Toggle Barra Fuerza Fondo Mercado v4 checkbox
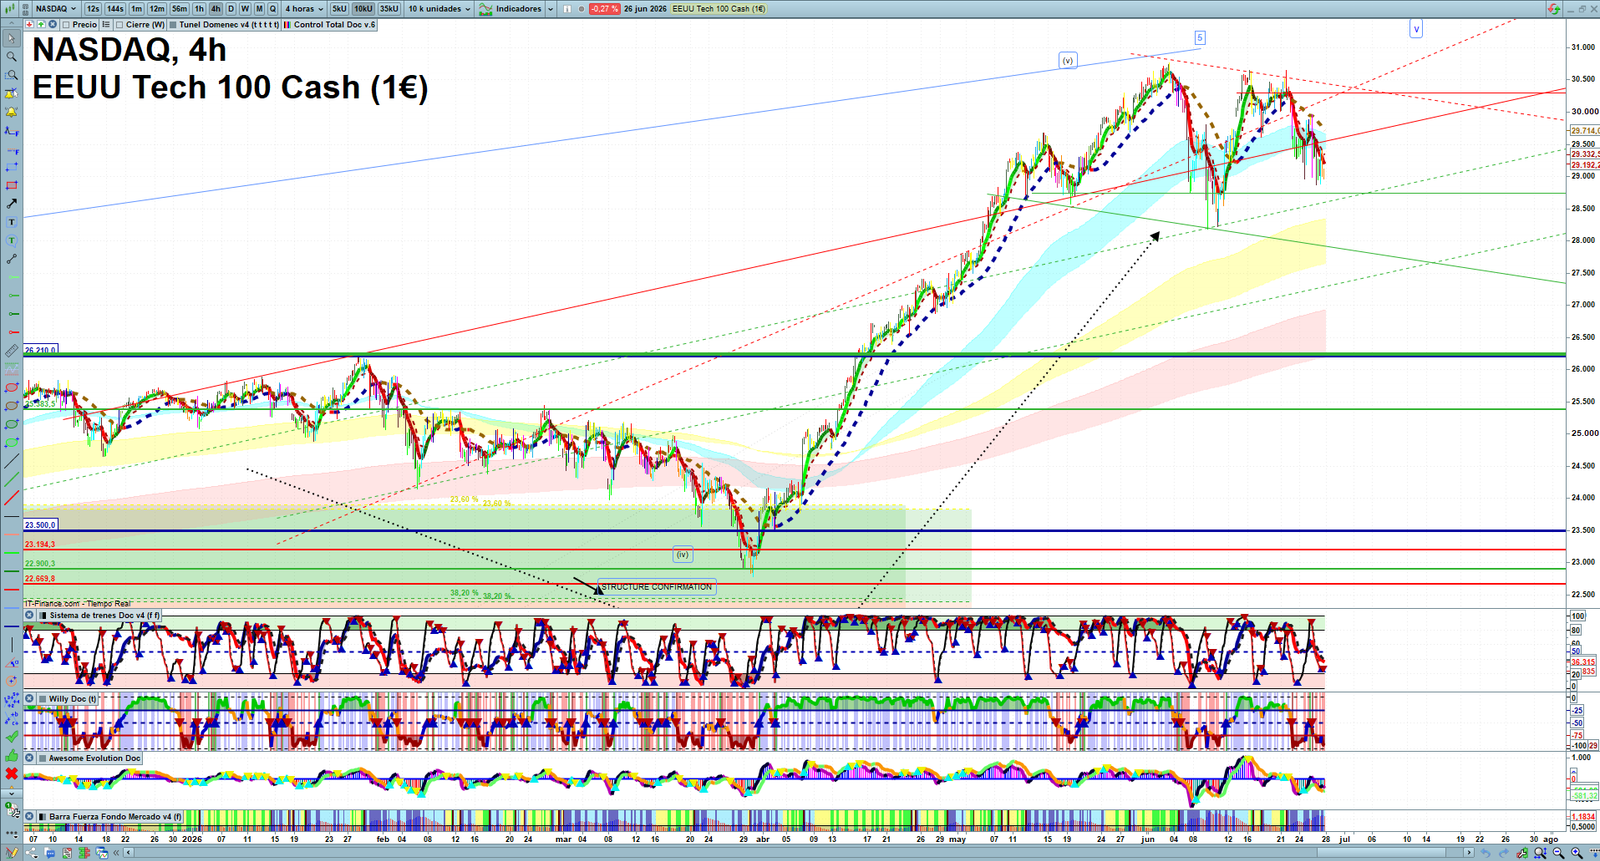Image resolution: width=1600 pixels, height=861 pixels. (42, 816)
